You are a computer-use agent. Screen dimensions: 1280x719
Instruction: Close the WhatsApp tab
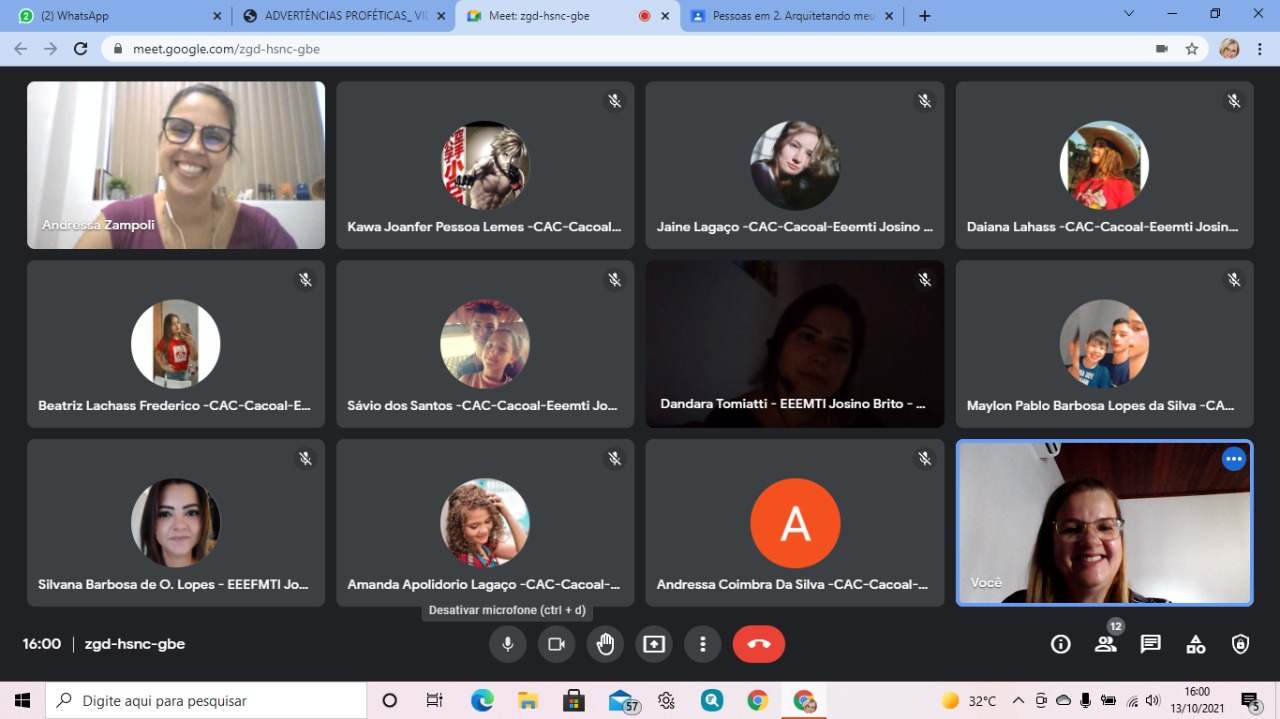(217, 16)
